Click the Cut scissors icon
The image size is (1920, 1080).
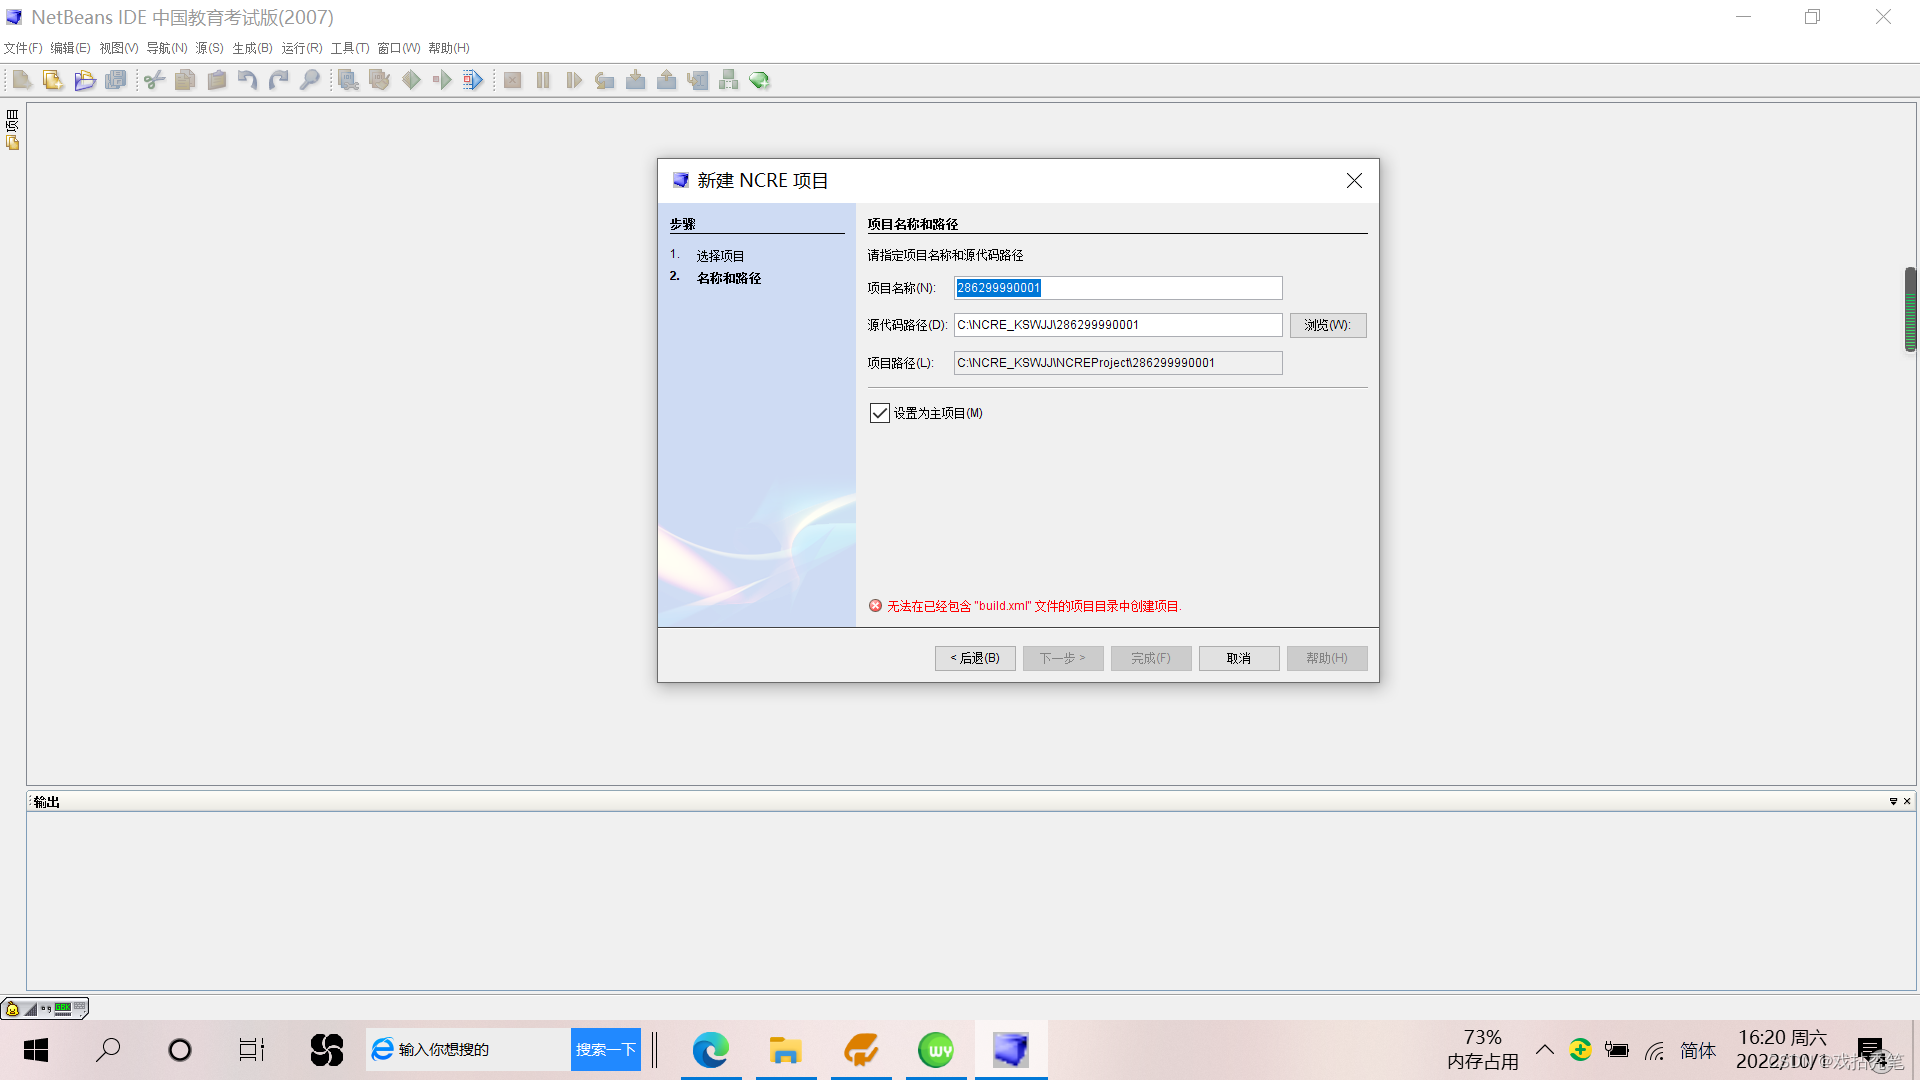[x=154, y=80]
